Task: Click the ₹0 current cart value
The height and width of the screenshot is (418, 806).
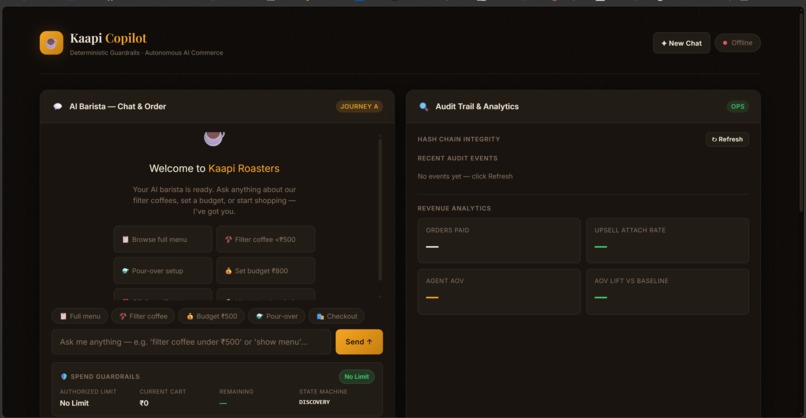Action: click(x=144, y=403)
